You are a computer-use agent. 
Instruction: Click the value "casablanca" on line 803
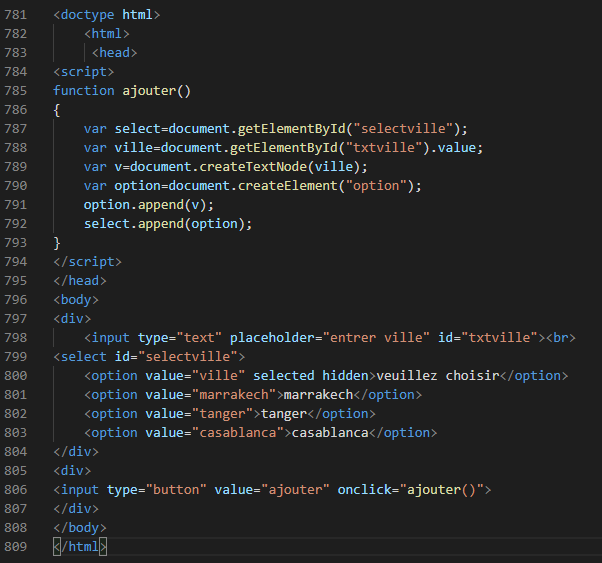(238, 433)
